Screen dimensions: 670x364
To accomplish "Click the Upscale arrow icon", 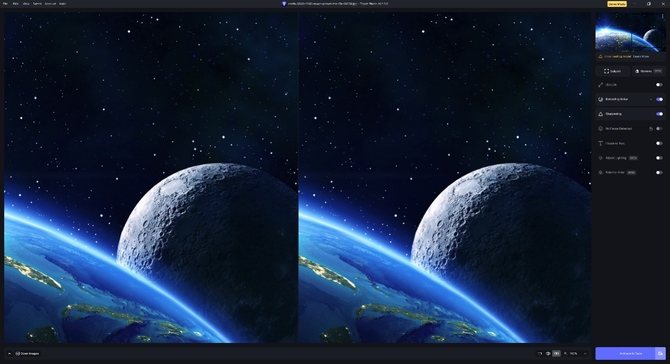I will pos(600,85).
